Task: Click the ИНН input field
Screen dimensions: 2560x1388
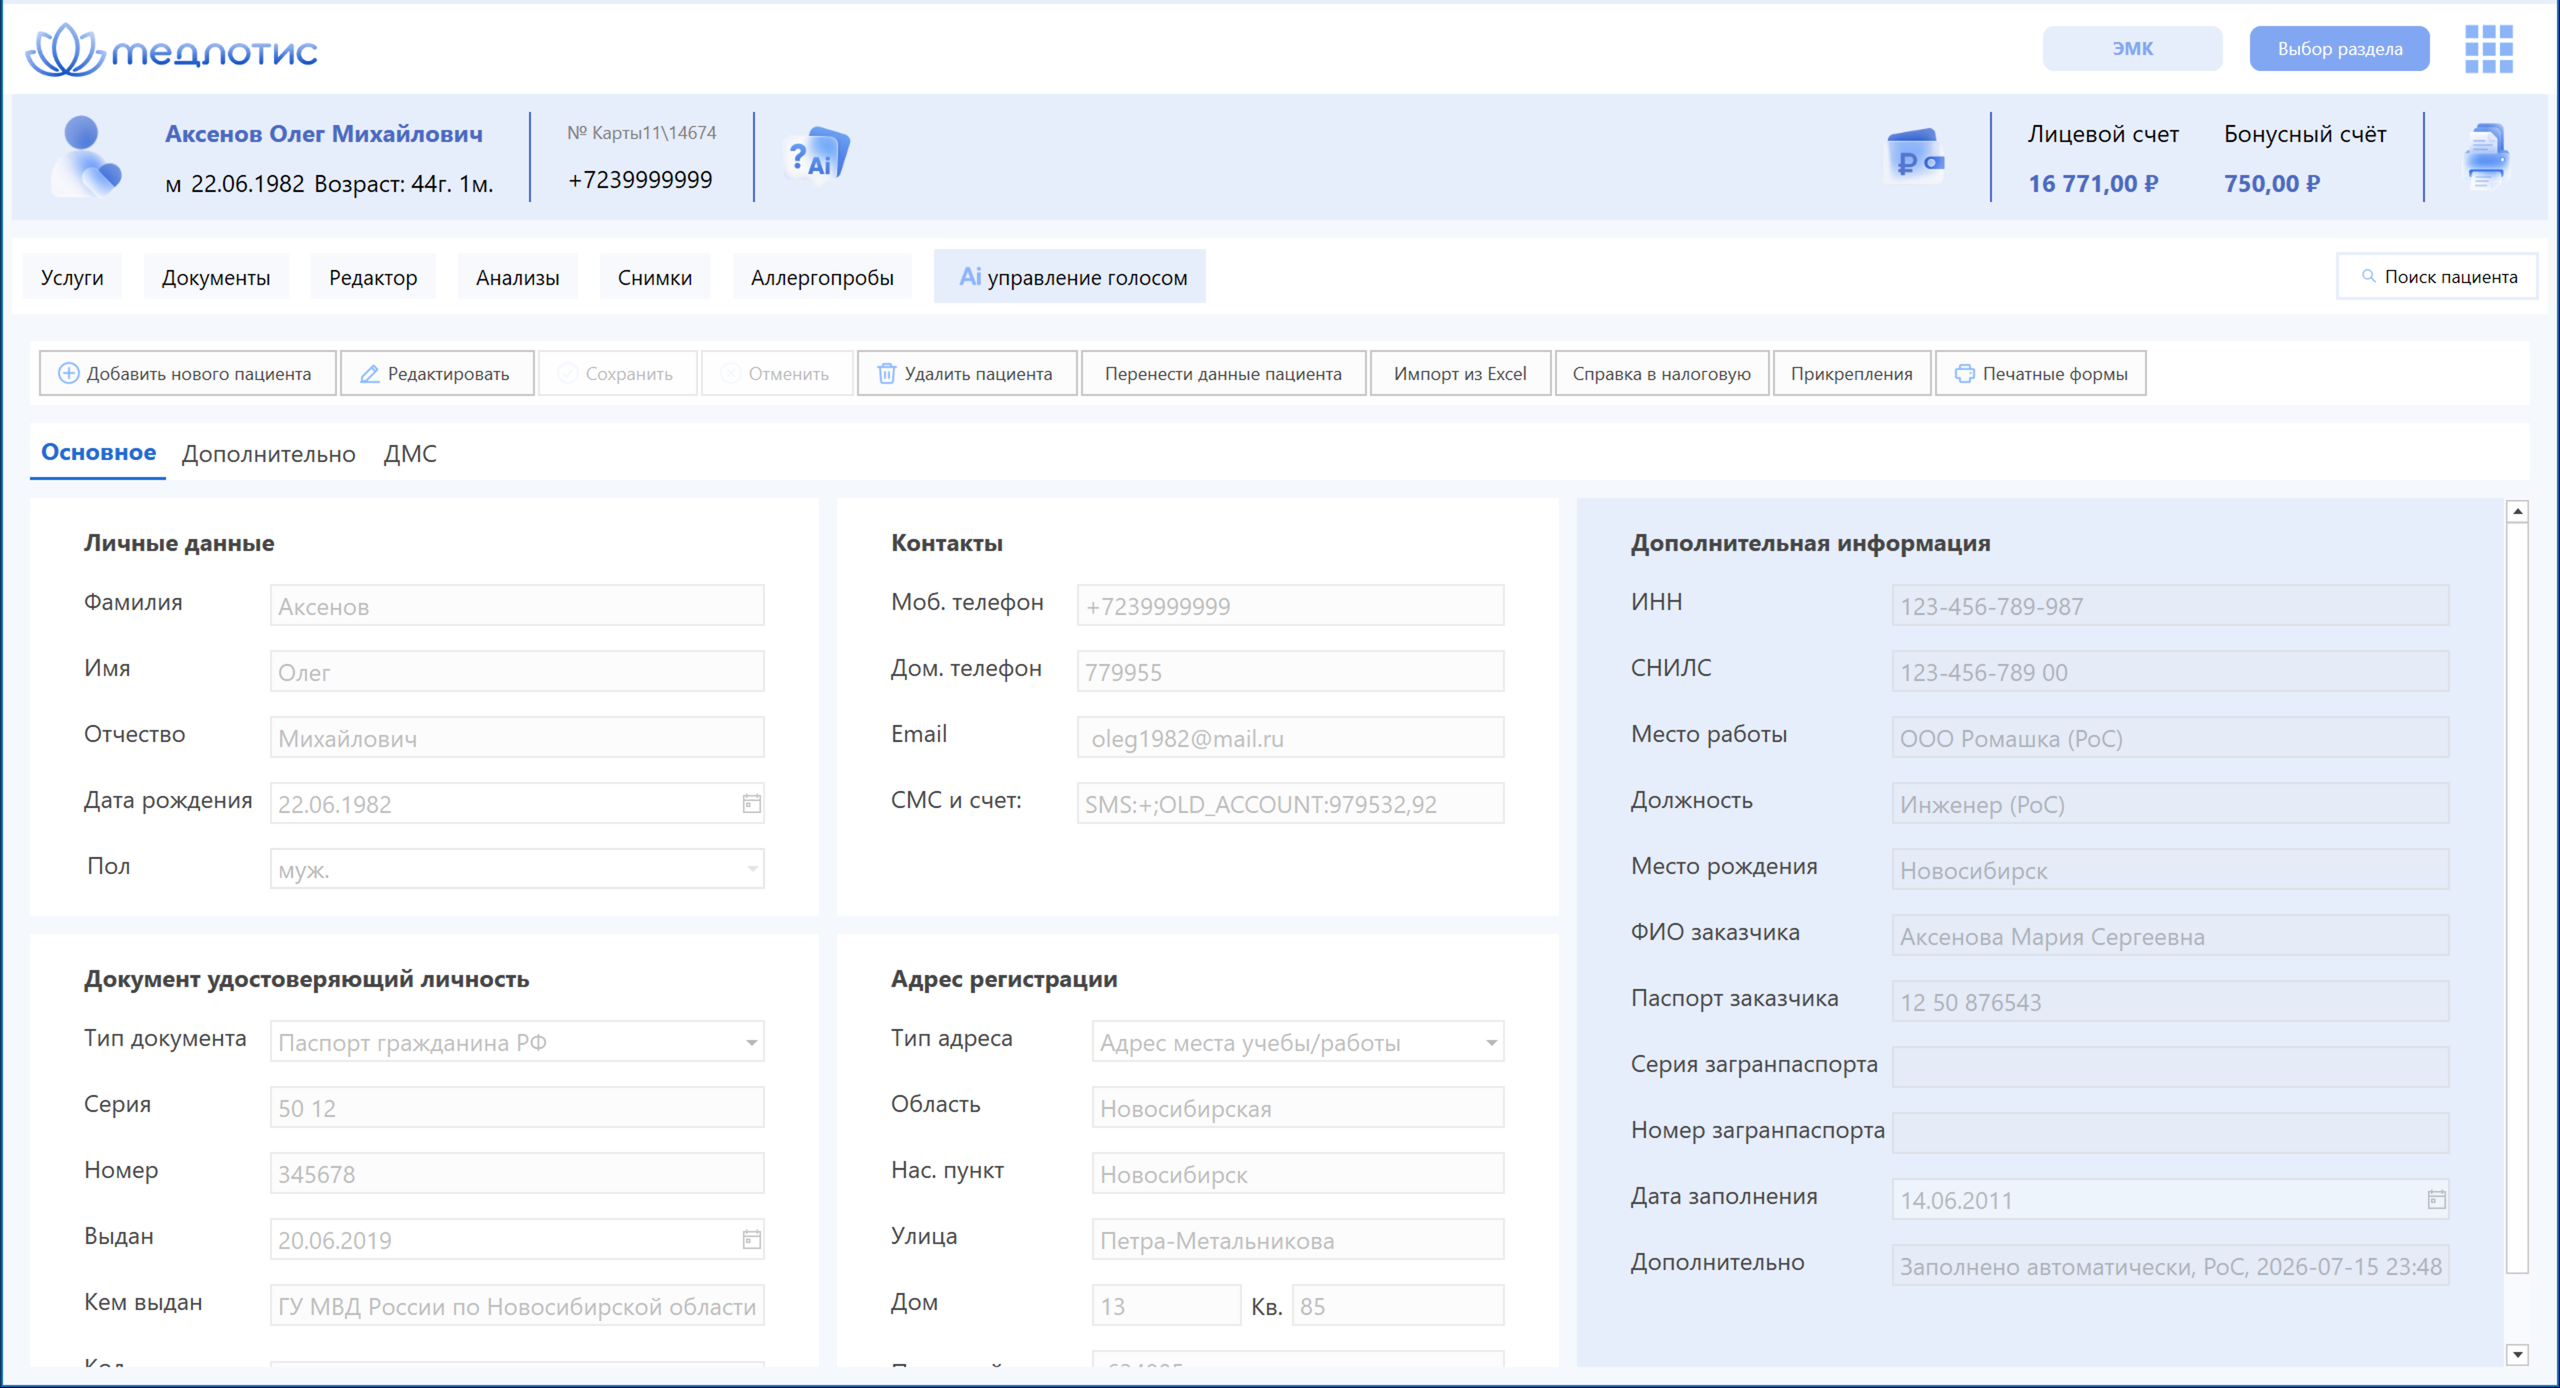Action: click(2169, 606)
